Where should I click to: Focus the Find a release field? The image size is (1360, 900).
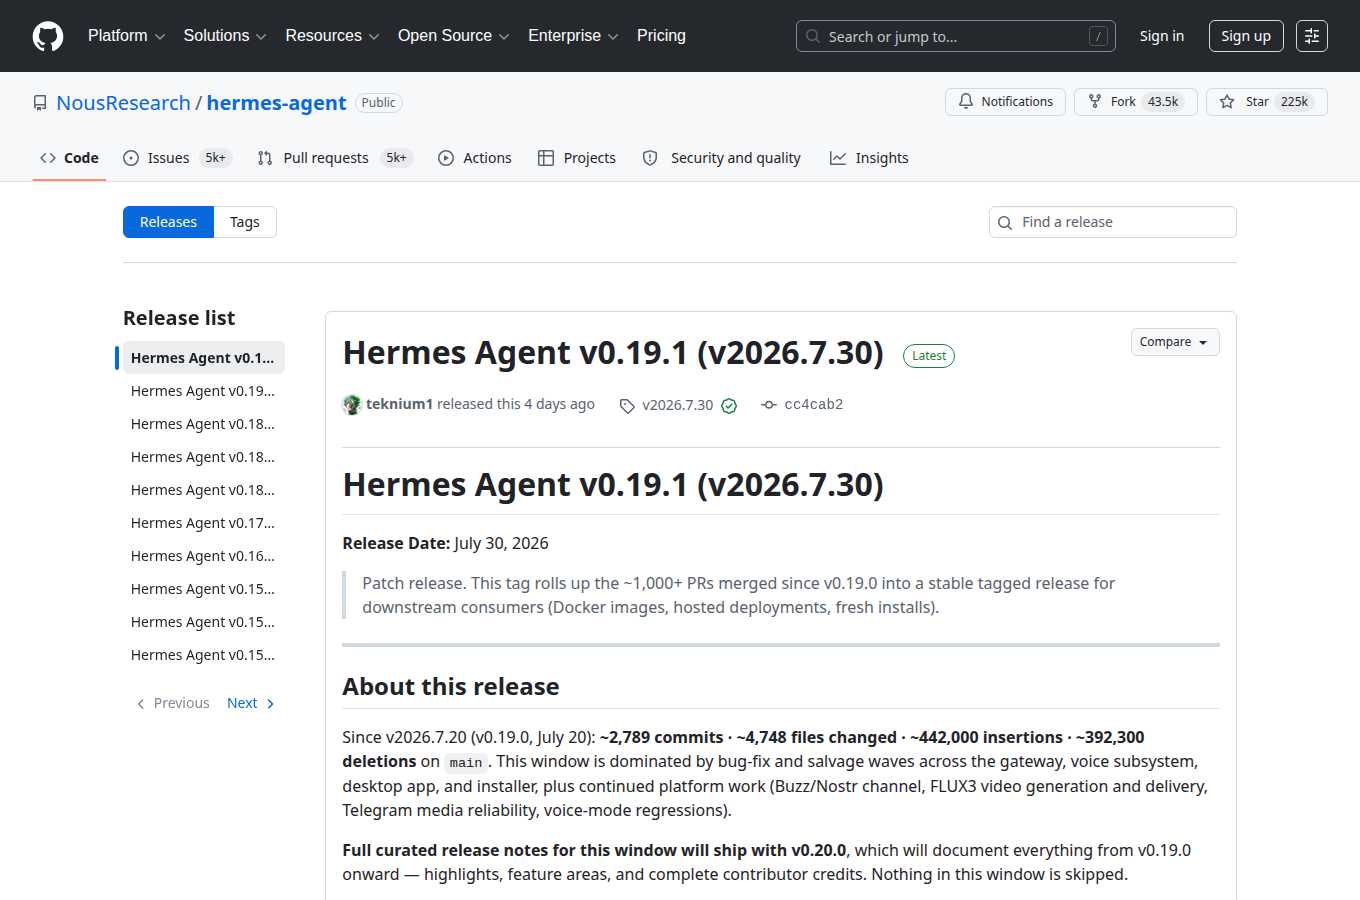click(1113, 222)
